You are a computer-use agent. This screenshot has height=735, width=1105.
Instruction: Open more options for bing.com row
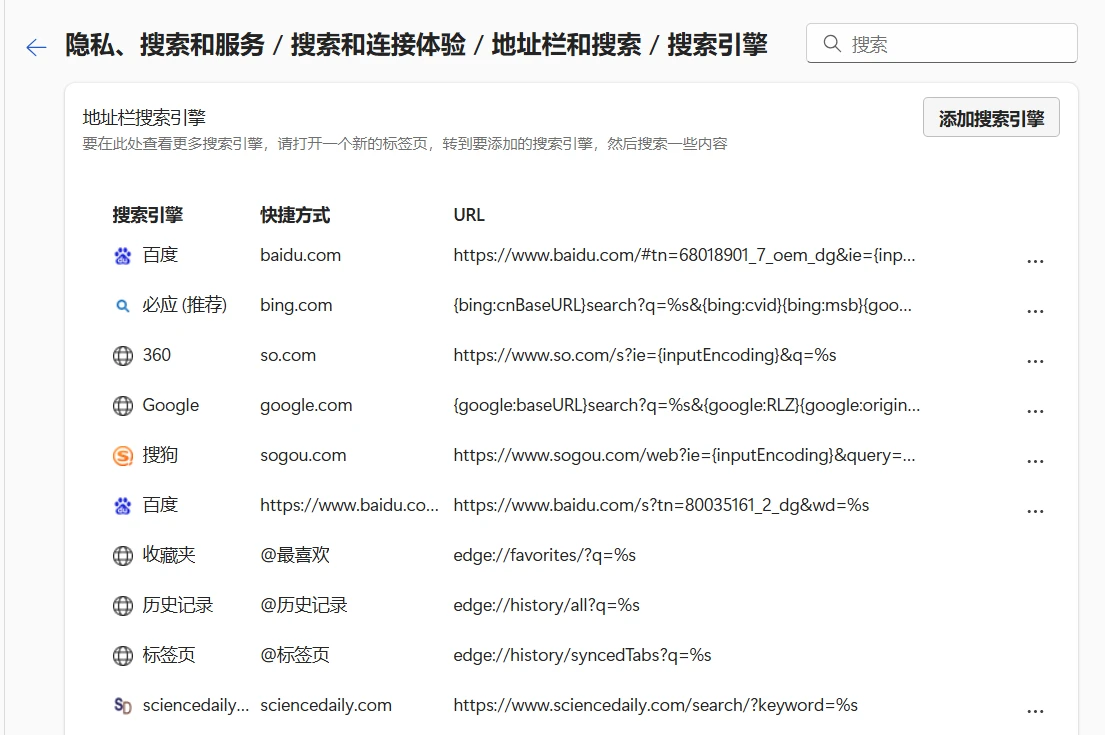1035,311
